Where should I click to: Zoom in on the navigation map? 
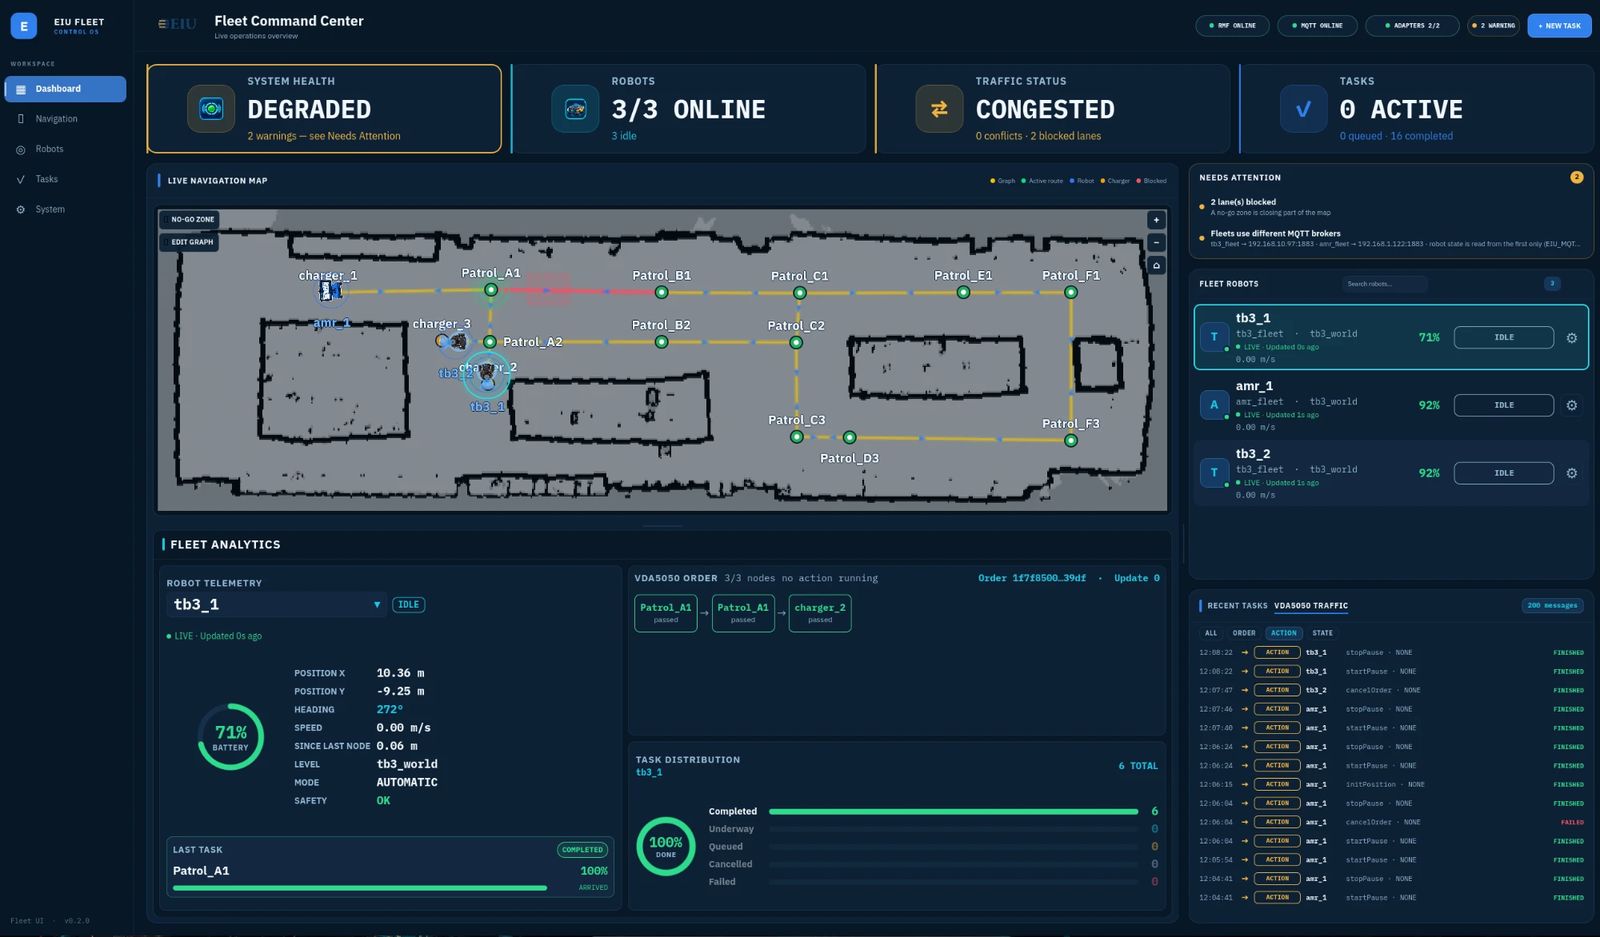[1156, 220]
